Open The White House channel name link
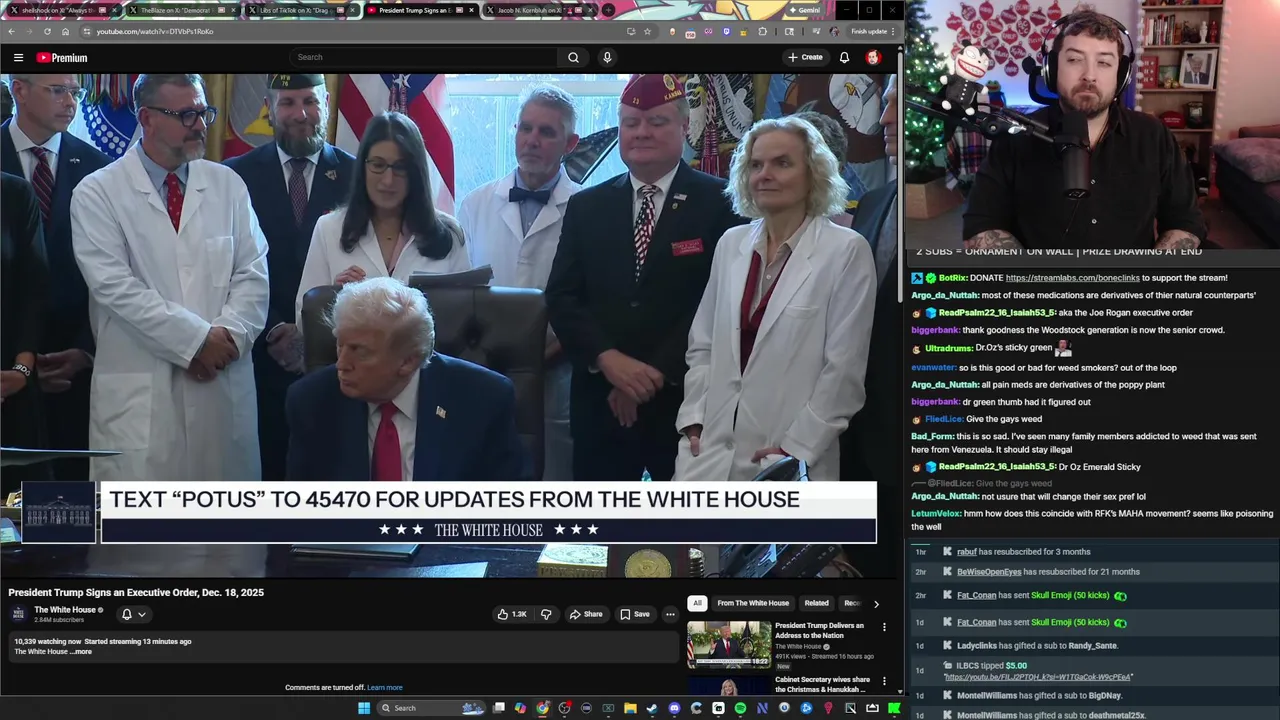The image size is (1280, 720). 65,610
